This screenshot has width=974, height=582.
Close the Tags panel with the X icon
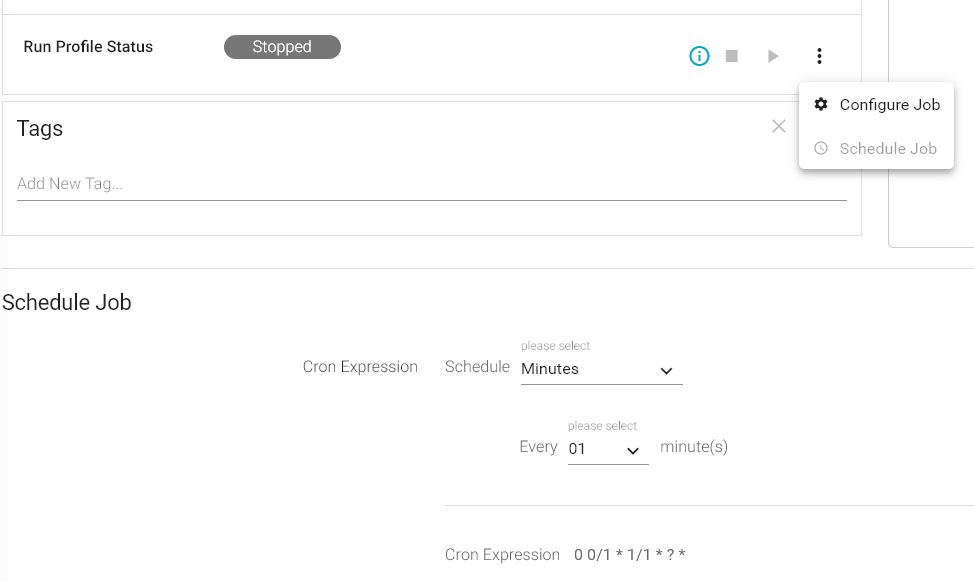pos(779,126)
